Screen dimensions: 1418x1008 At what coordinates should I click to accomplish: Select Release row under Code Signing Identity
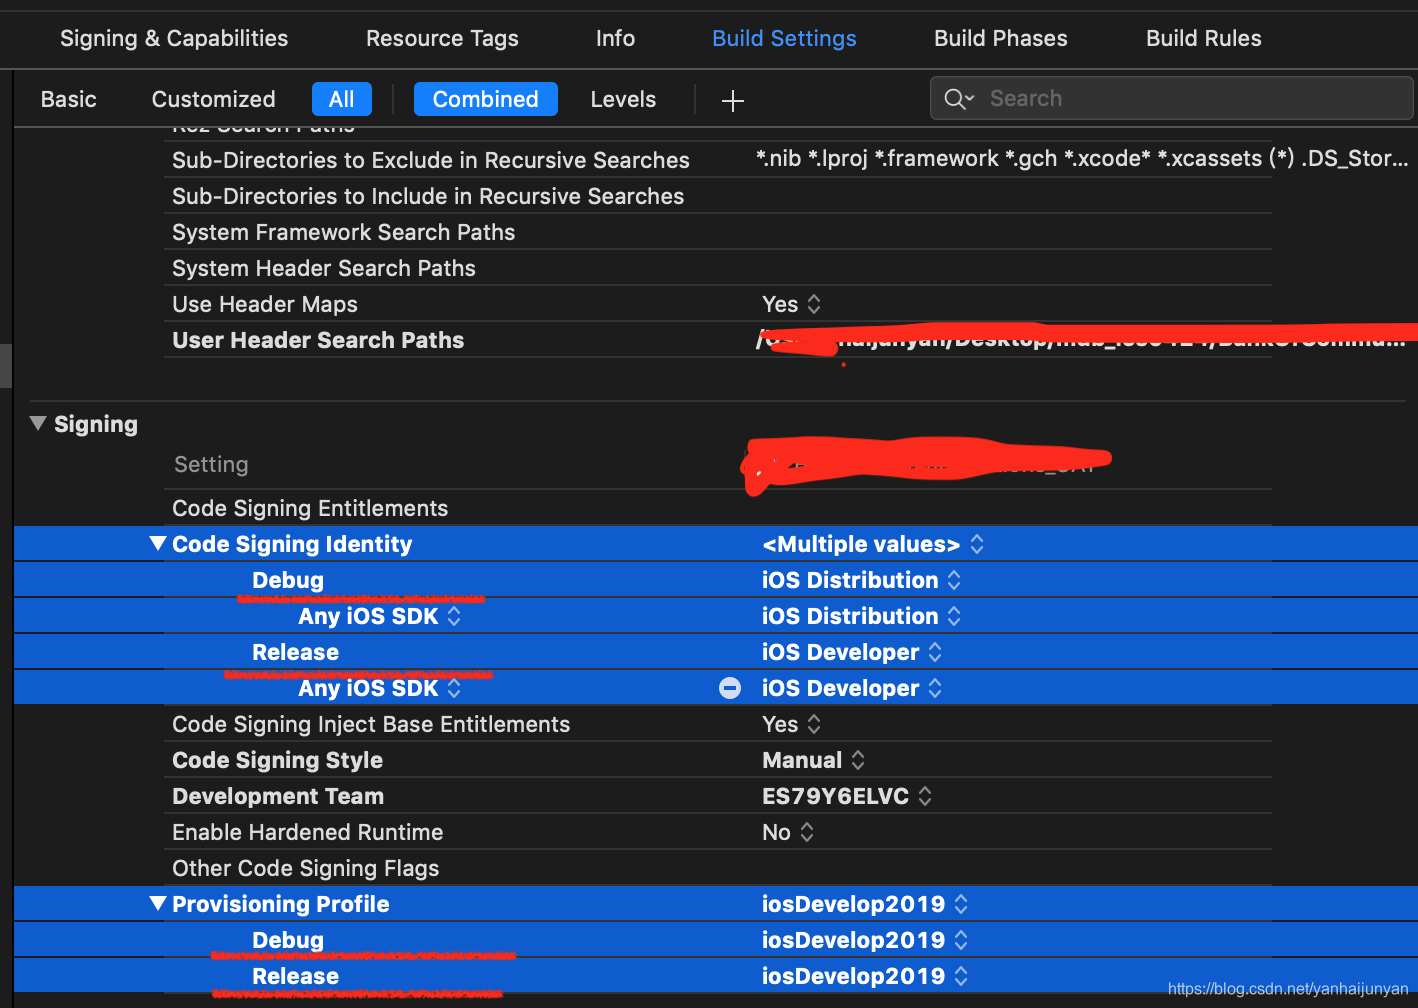coord(716,652)
